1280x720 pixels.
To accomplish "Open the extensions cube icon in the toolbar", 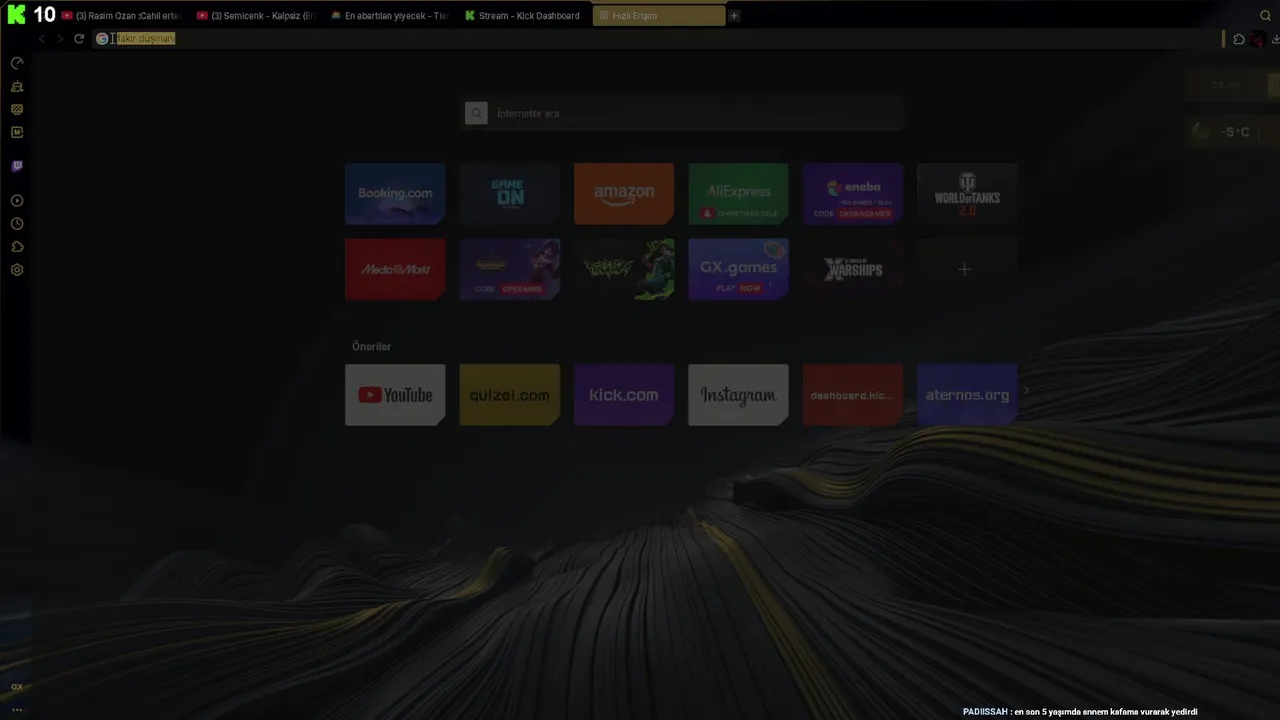I will click(1239, 39).
